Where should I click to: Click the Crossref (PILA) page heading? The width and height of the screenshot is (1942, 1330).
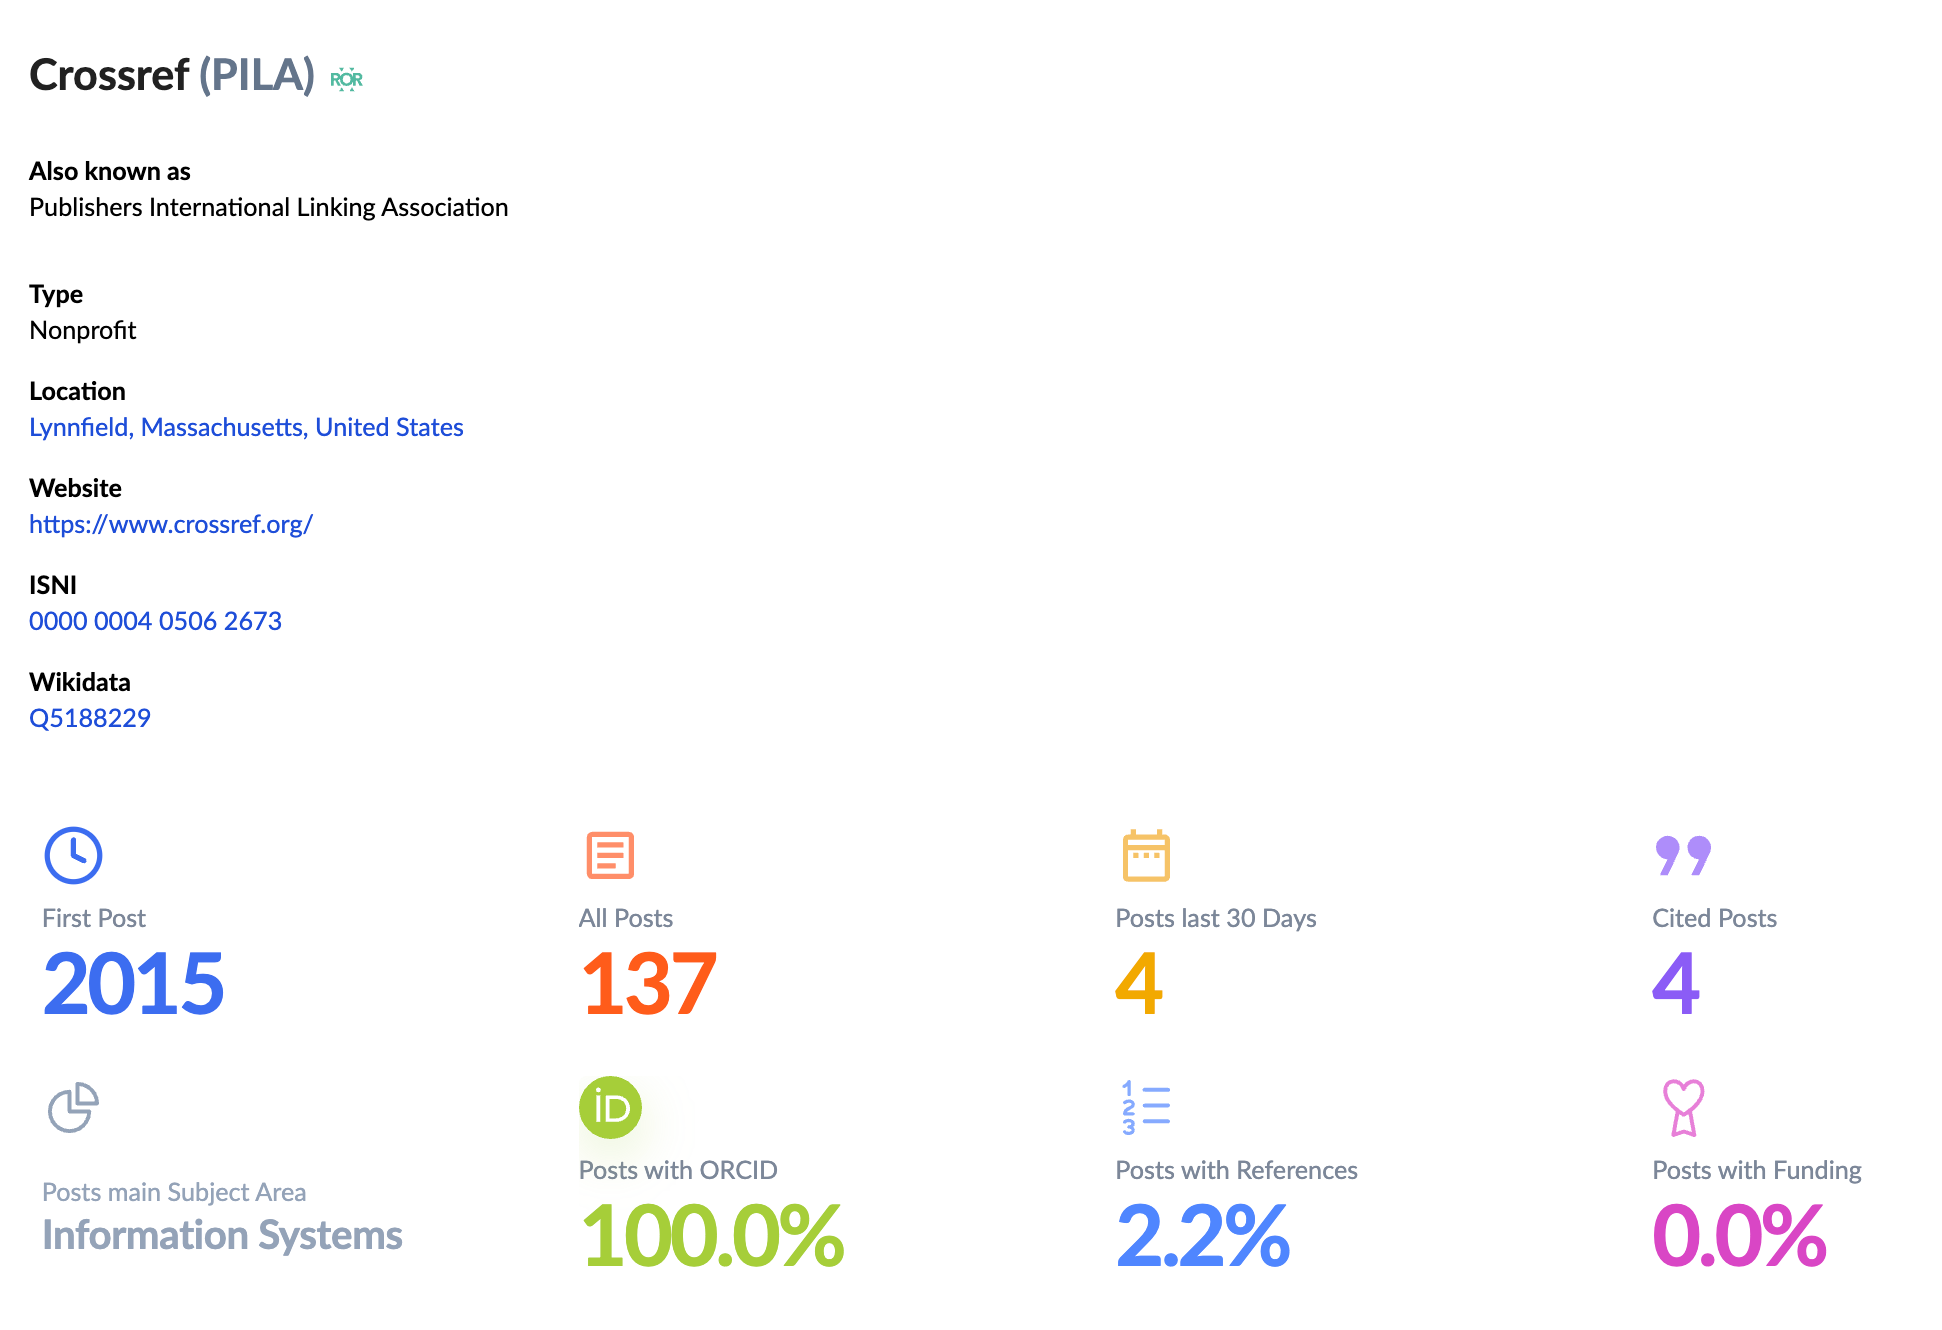172,75
